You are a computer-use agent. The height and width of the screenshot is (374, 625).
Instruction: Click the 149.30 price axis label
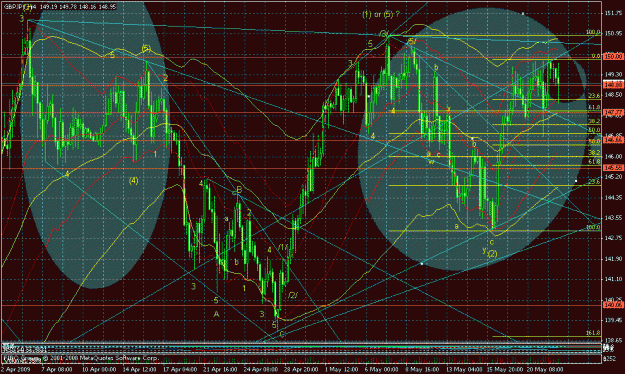[x=614, y=74]
